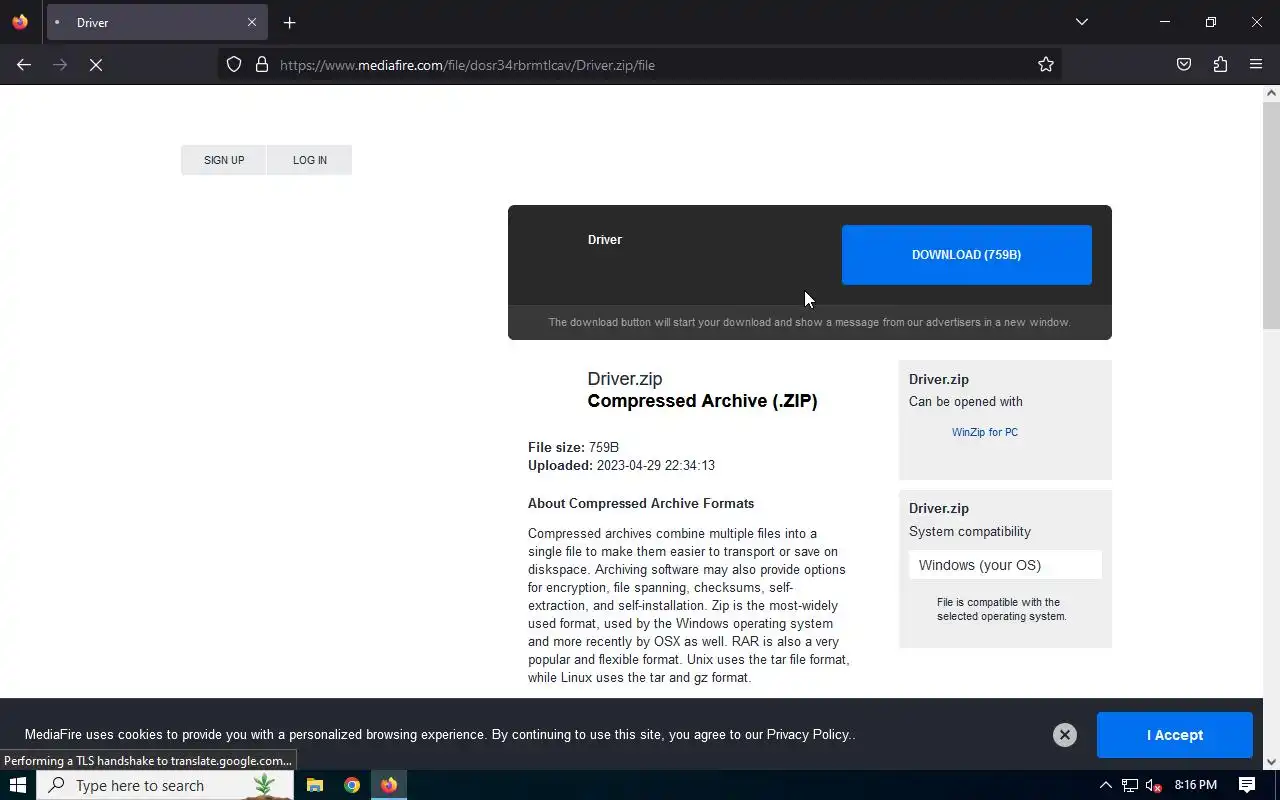
Task: Click the System compatibility label
Action: click(970, 532)
